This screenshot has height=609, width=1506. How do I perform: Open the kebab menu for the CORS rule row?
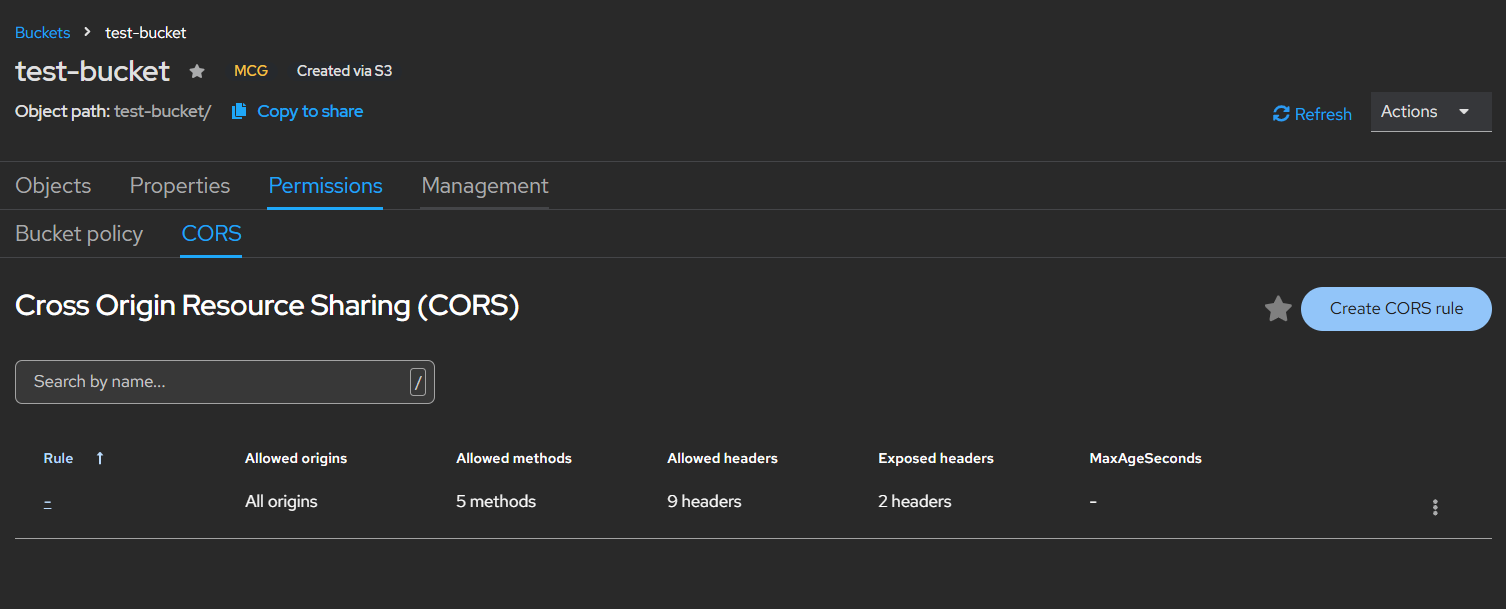(x=1435, y=507)
